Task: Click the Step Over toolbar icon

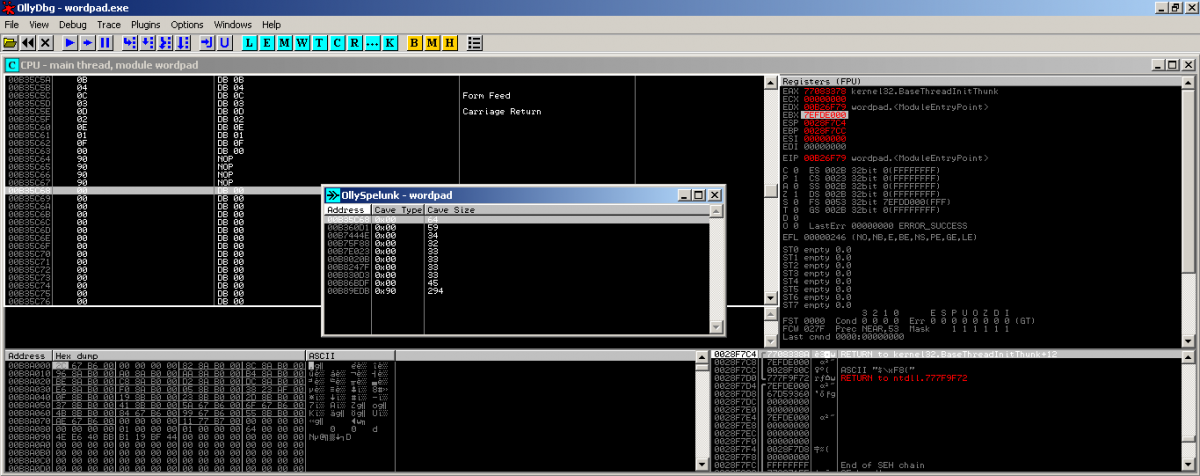Action: (x=148, y=43)
